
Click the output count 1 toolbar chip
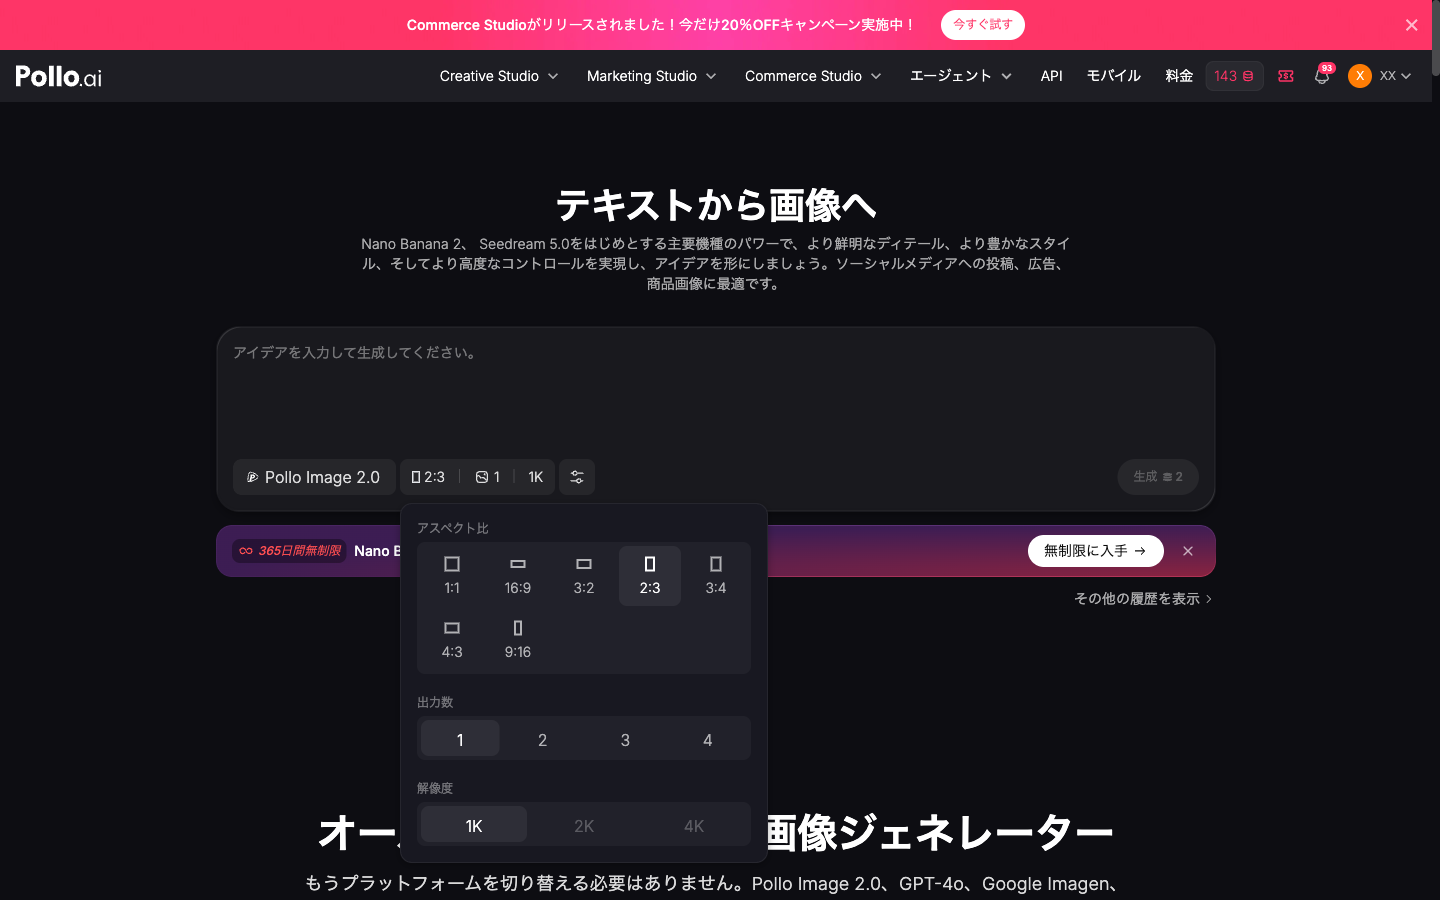point(488,477)
